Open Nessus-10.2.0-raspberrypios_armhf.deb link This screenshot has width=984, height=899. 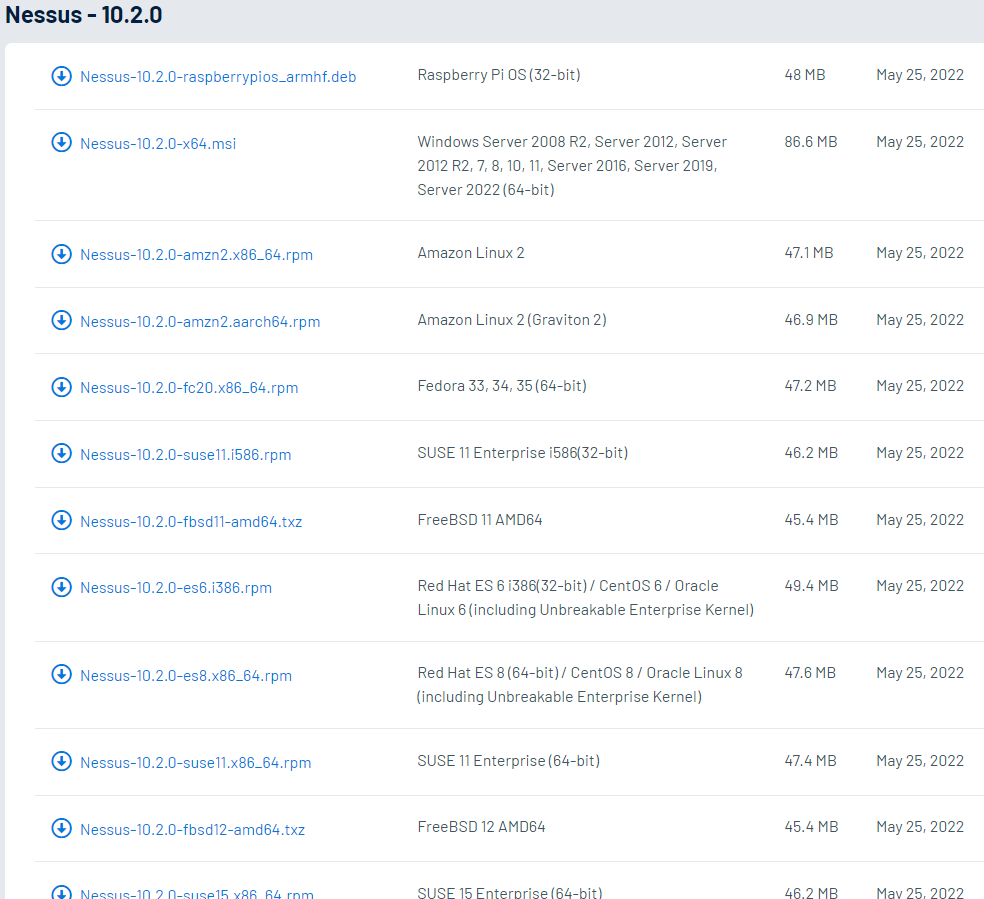click(218, 77)
